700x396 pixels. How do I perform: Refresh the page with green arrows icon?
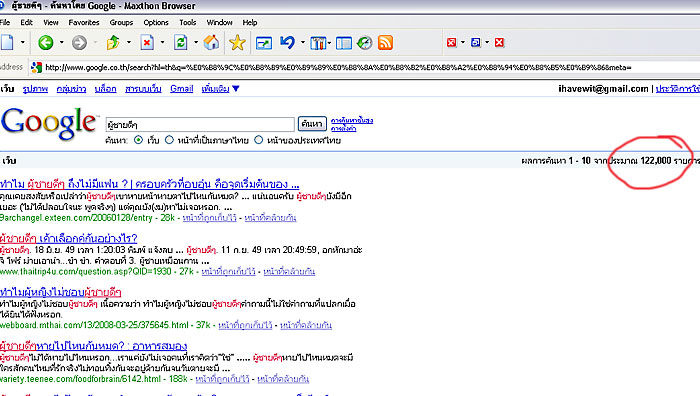180,43
